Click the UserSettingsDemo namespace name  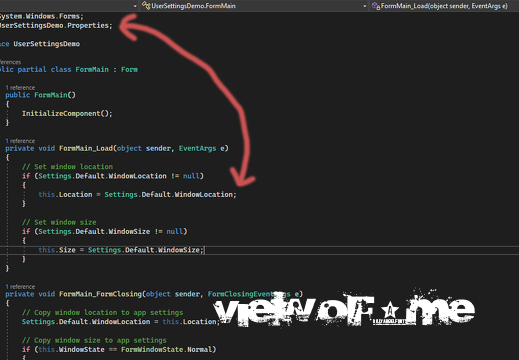click(x=47, y=44)
